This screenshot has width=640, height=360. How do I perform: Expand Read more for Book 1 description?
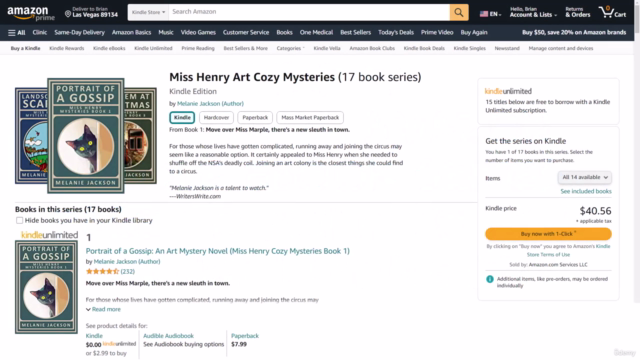point(103,309)
